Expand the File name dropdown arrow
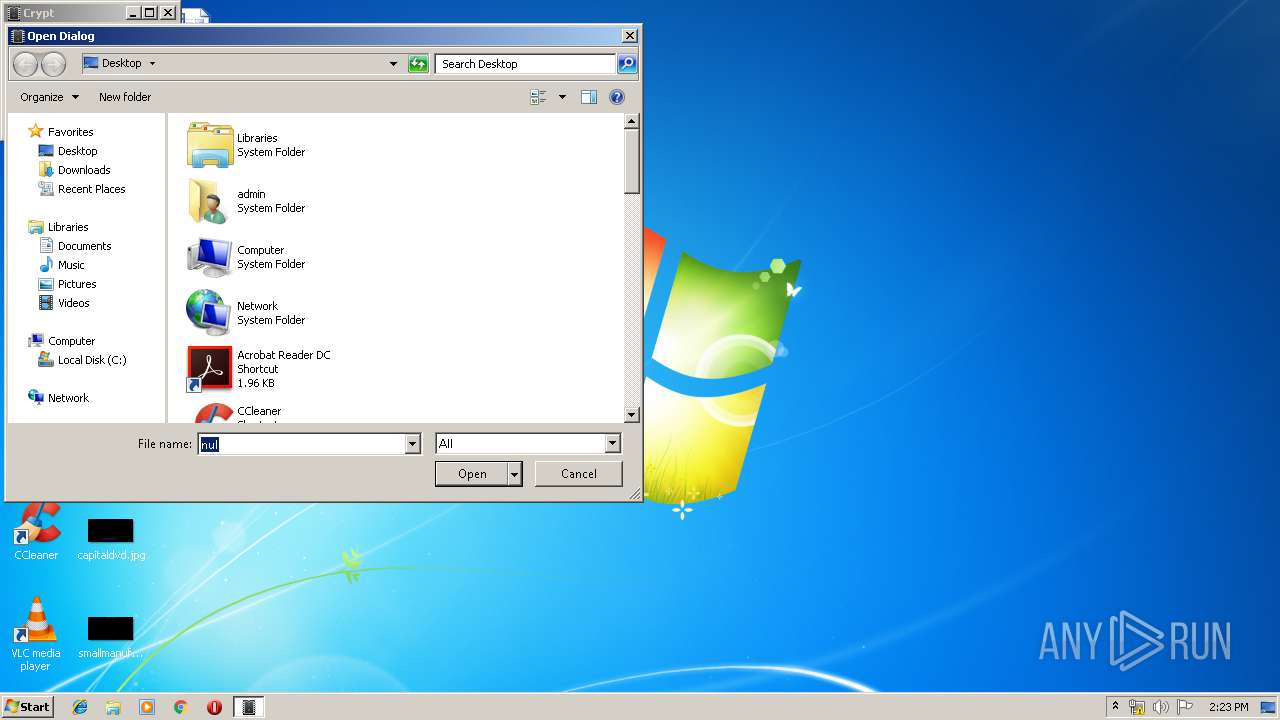 point(412,444)
